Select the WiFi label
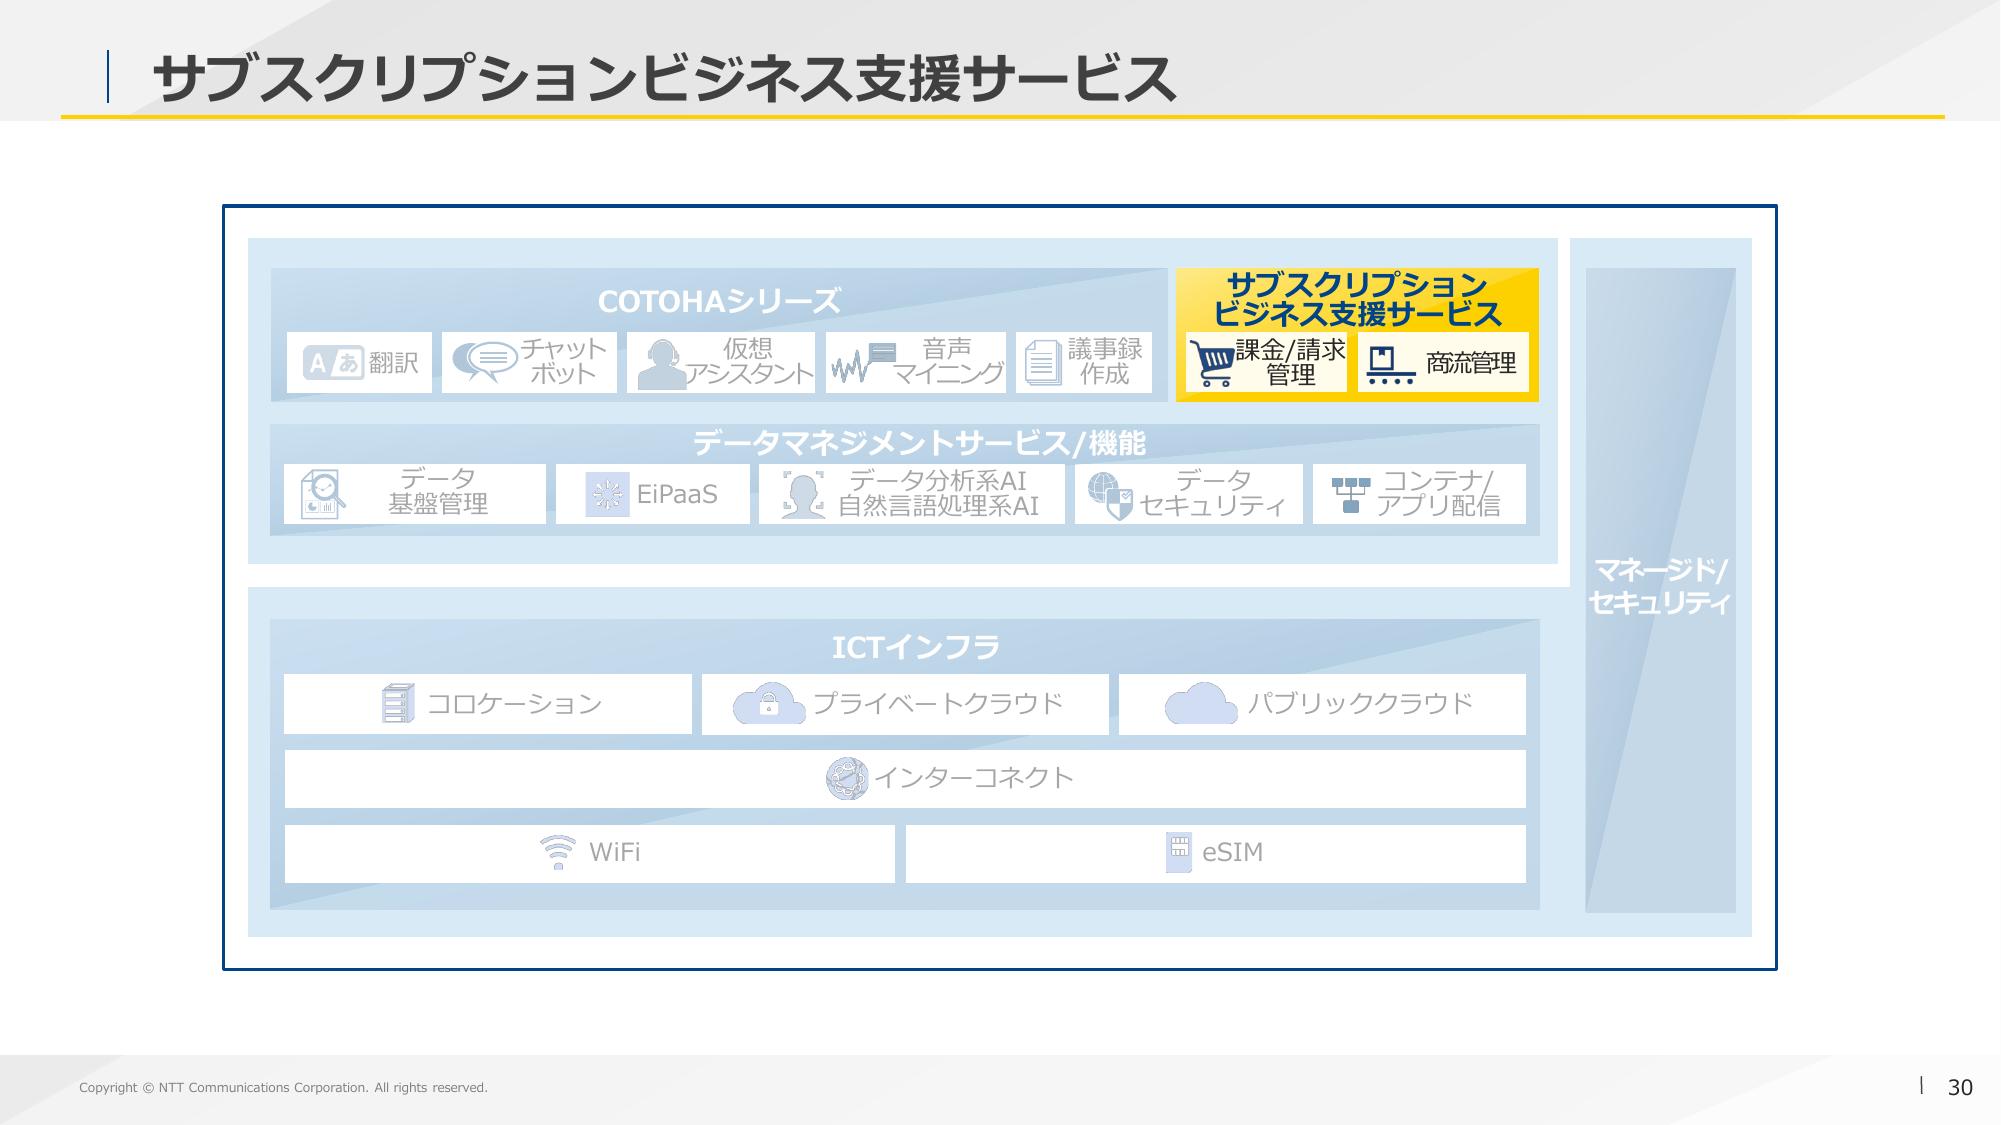Viewport: 2001px width, 1125px height. tap(614, 852)
